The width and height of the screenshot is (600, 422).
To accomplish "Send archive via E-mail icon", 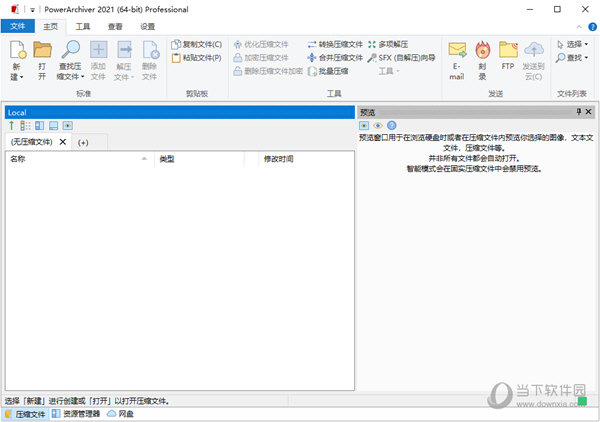I will coord(457,50).
